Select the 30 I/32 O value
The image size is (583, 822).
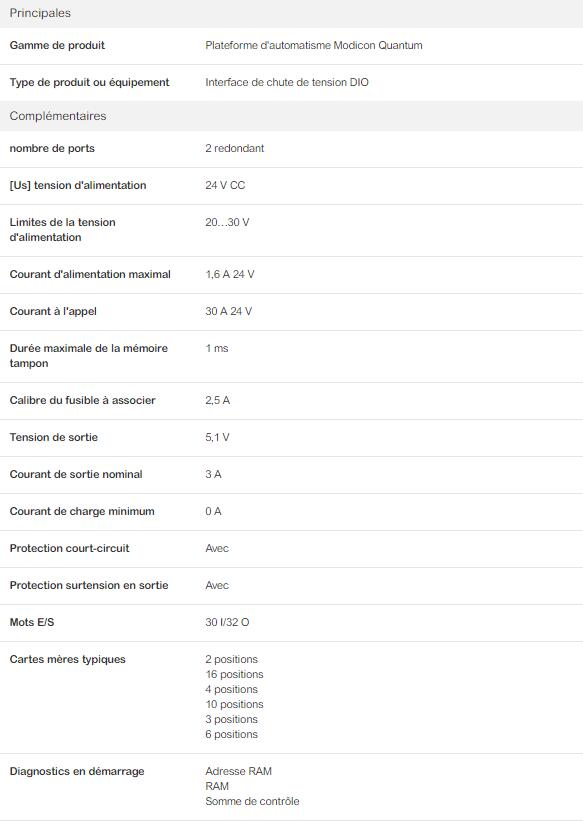click(x=227, y=622)
